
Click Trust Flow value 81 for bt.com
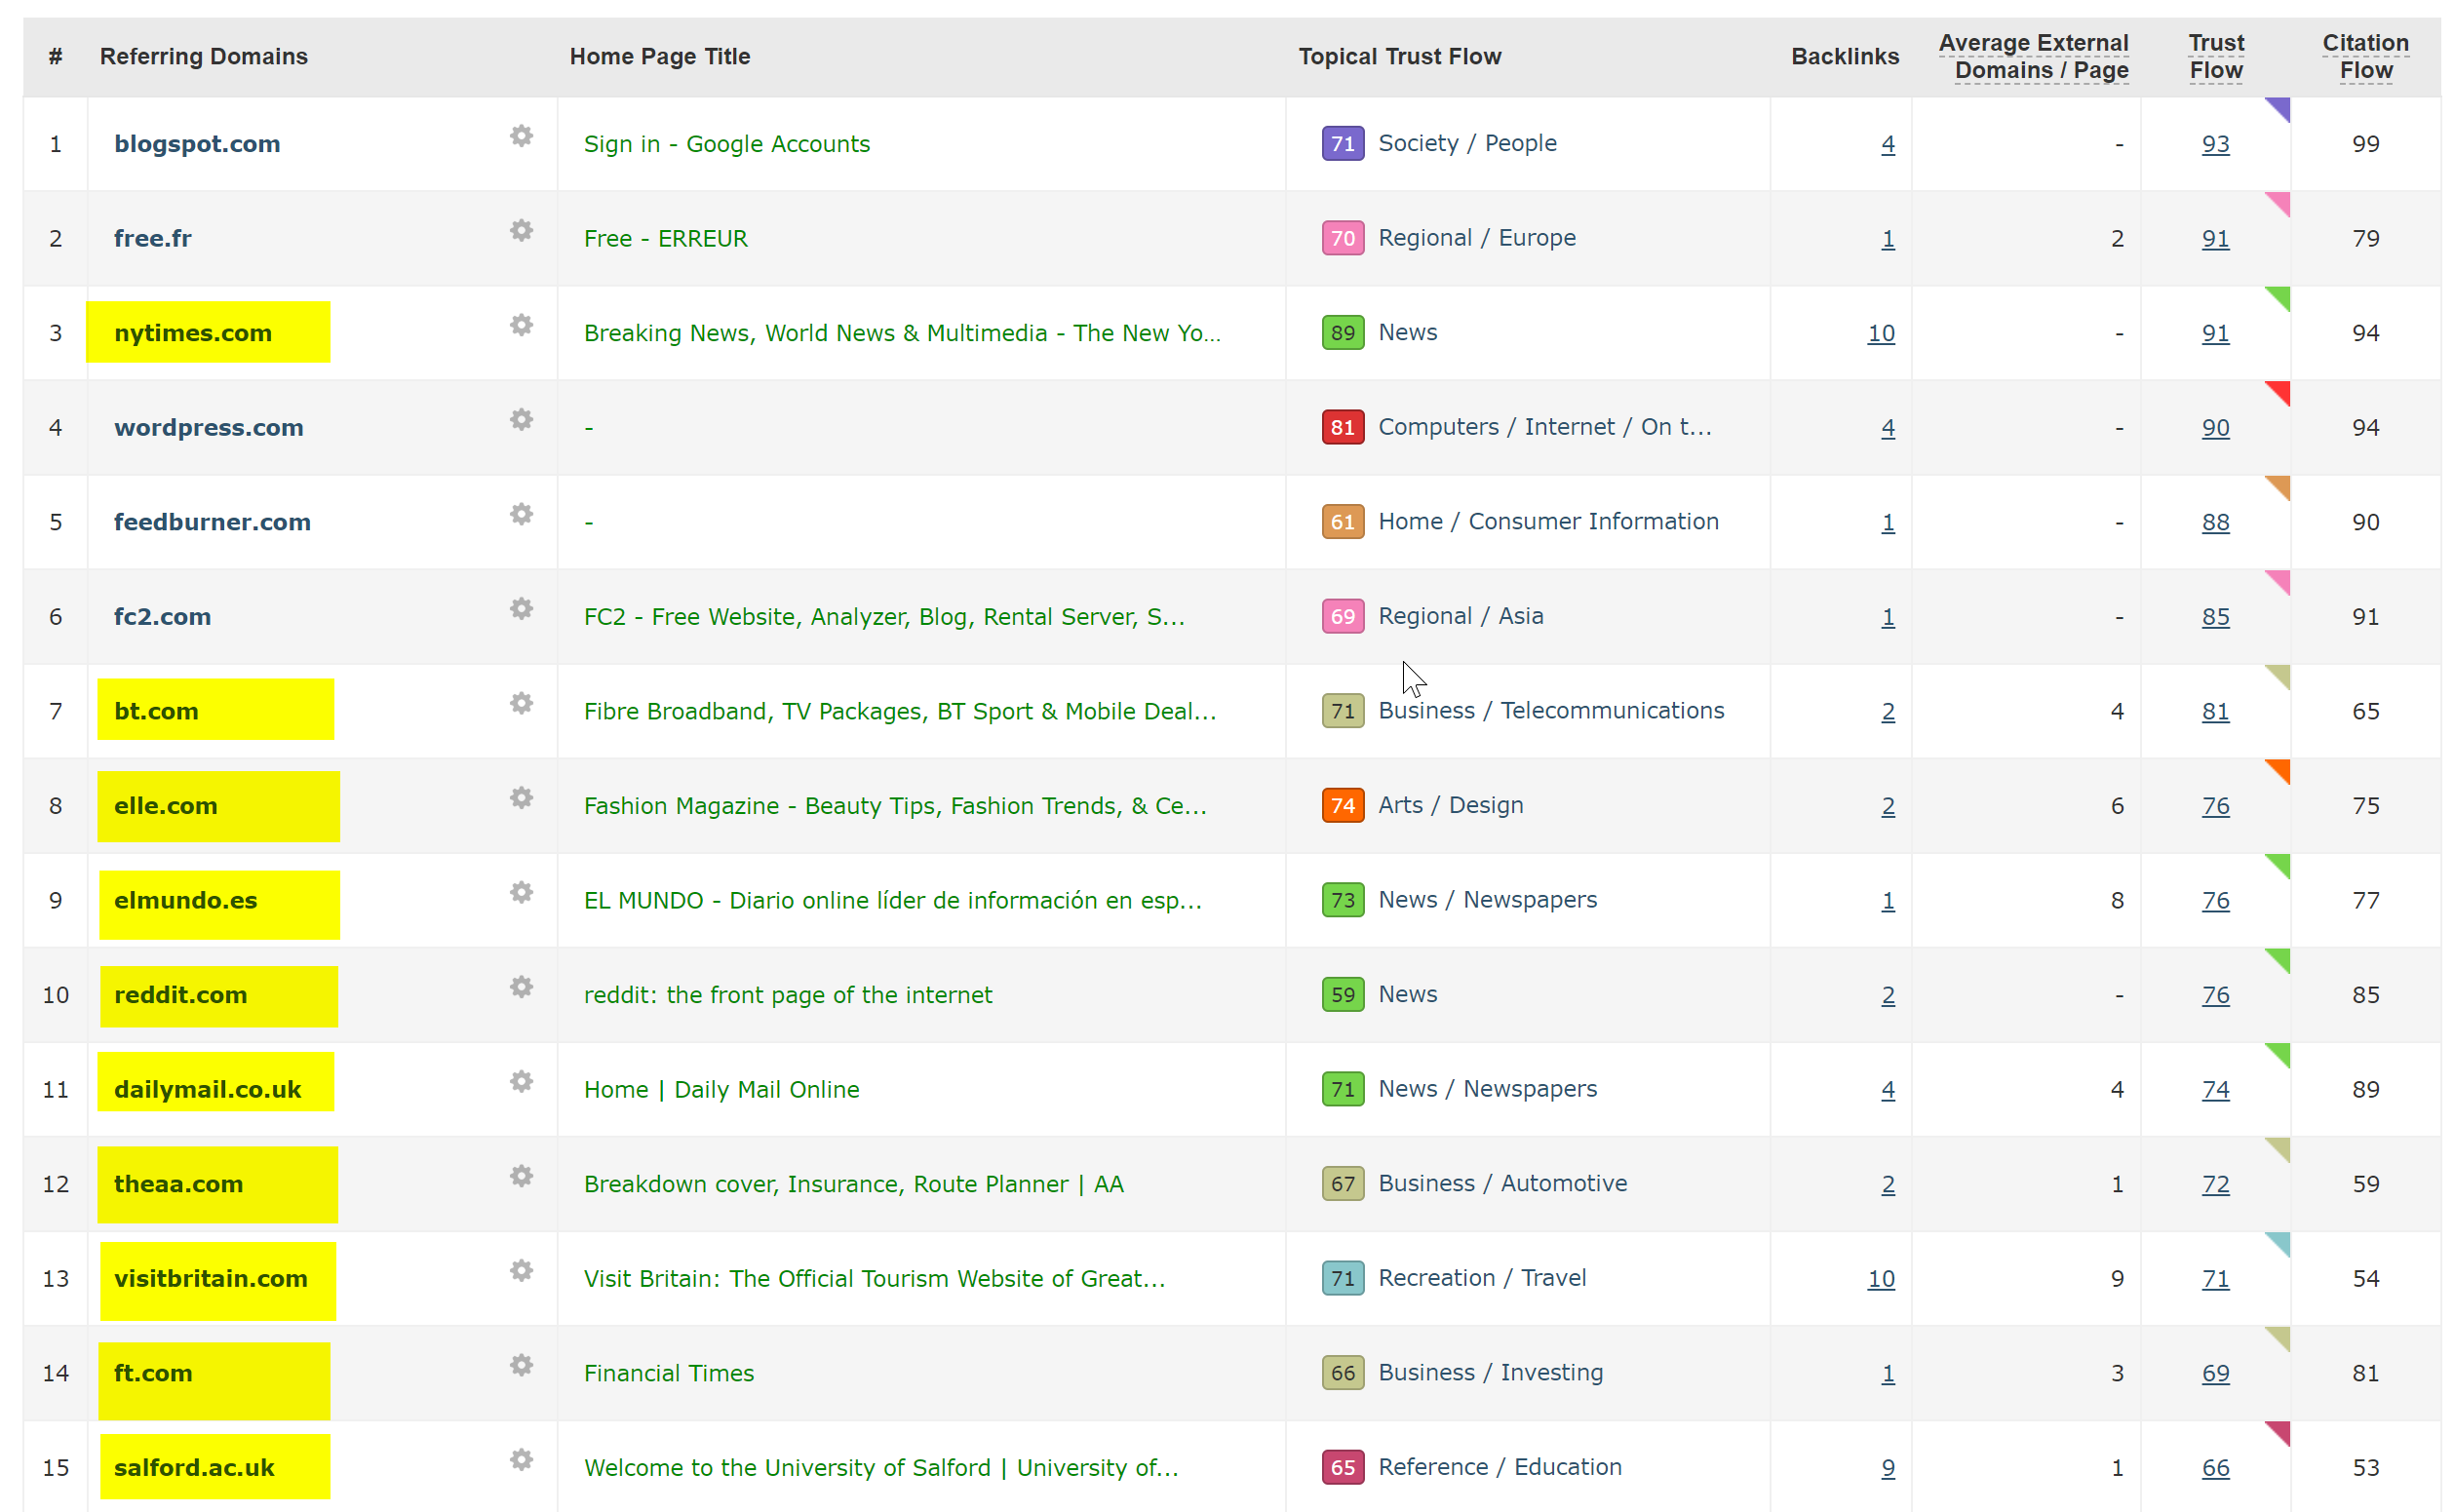pos(2216,712)
